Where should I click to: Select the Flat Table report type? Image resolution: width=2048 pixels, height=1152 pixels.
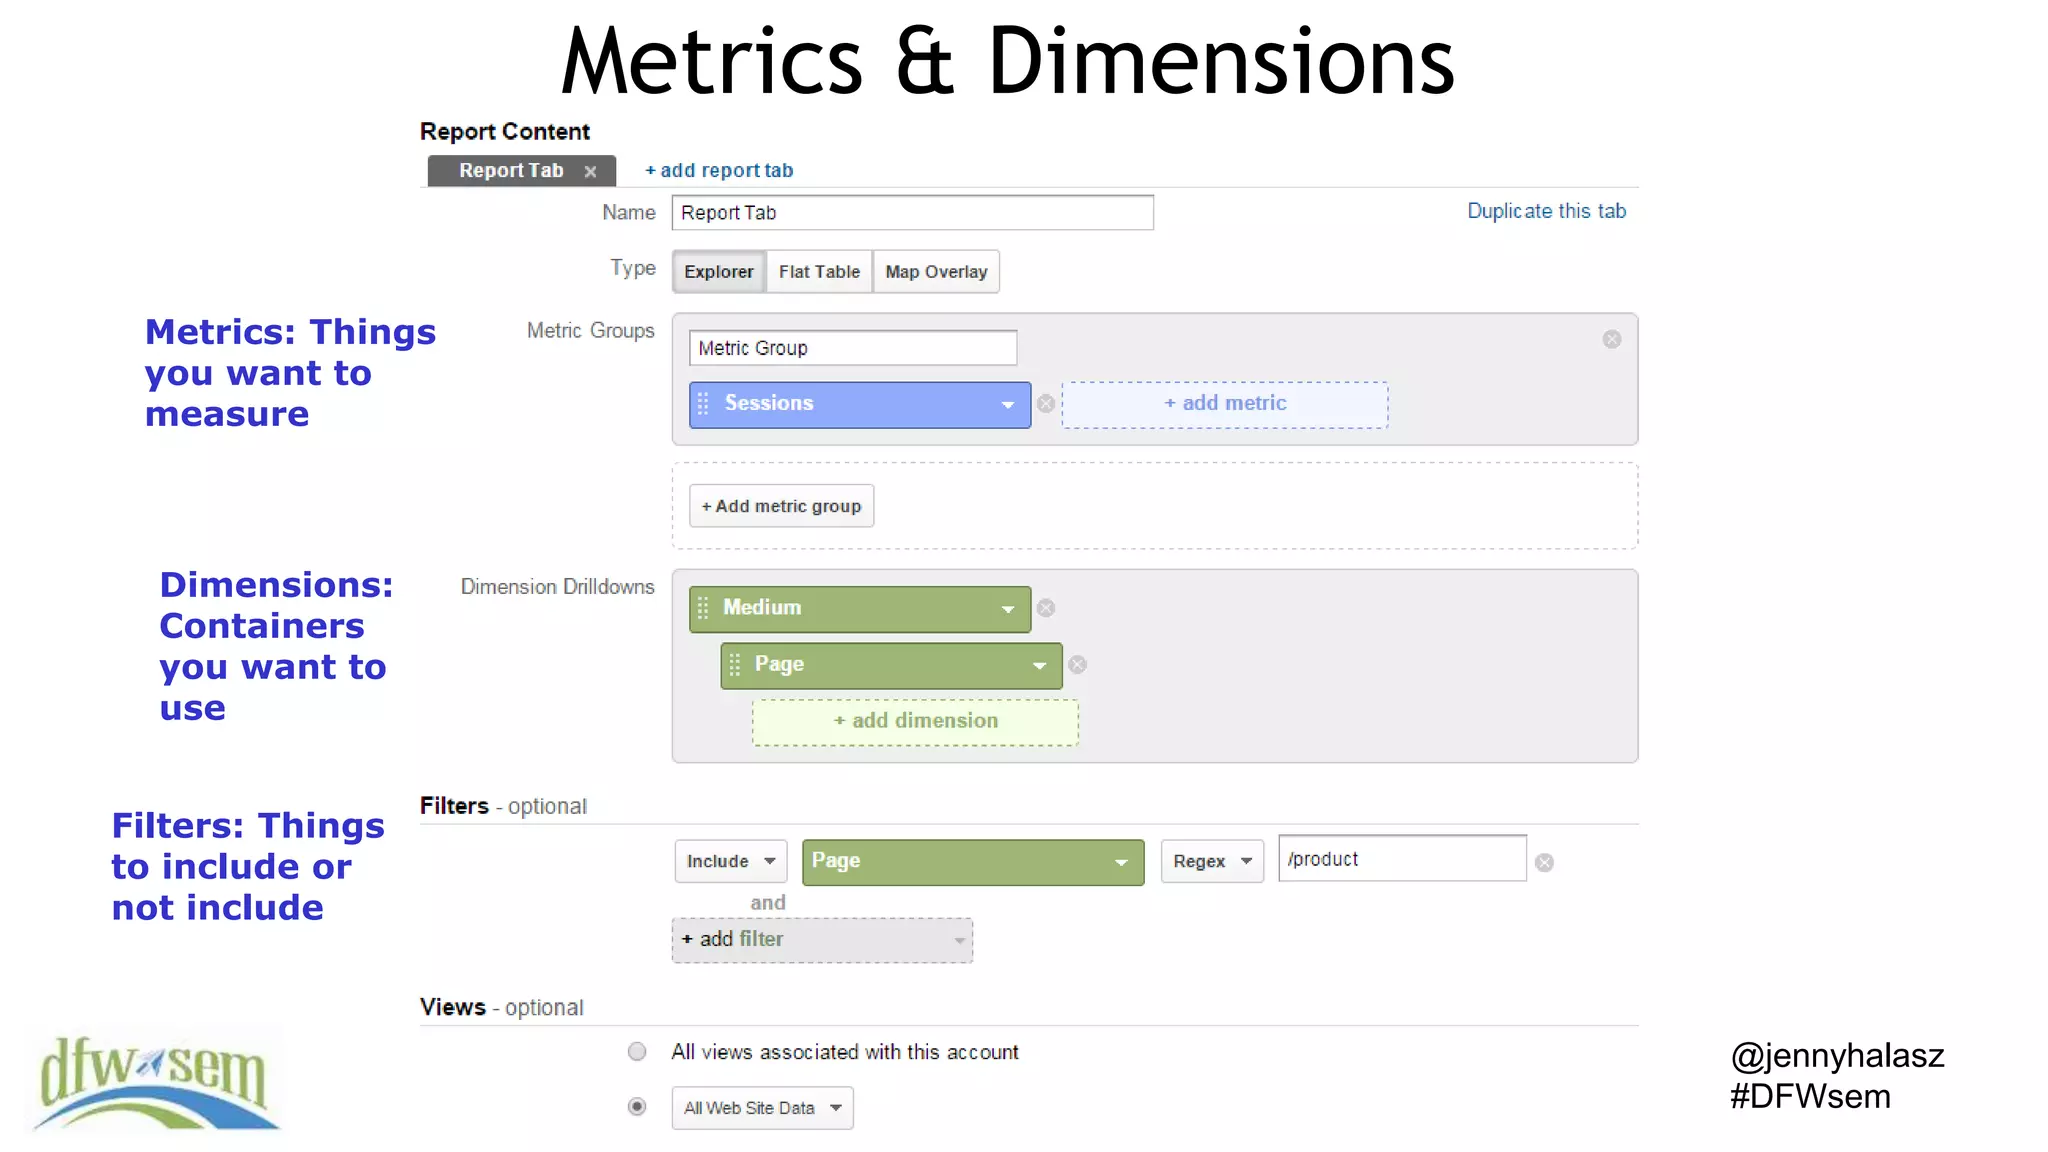[819, 272]
